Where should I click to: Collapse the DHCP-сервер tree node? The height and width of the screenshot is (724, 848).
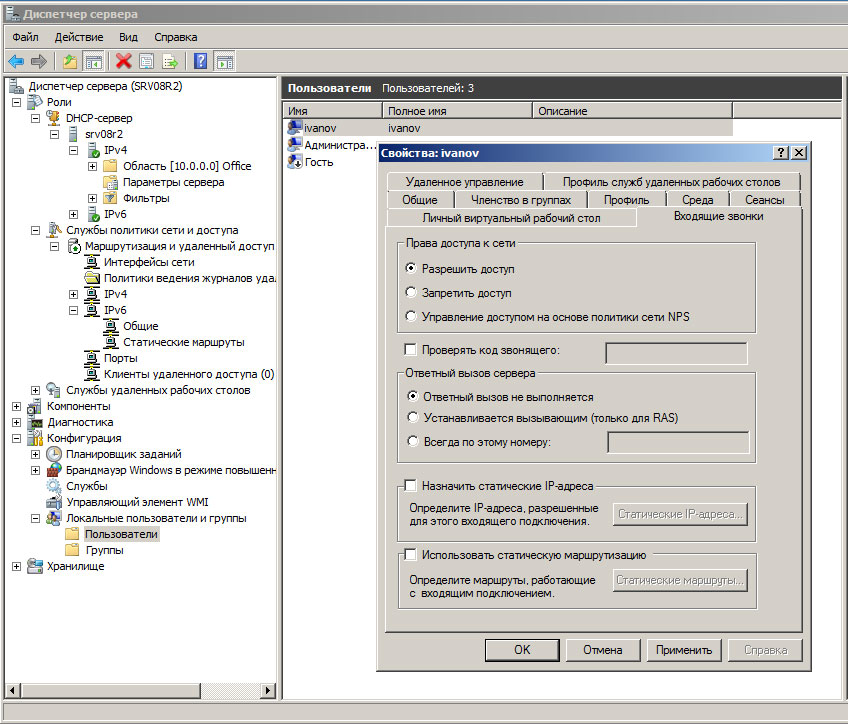tap(36, 118)
